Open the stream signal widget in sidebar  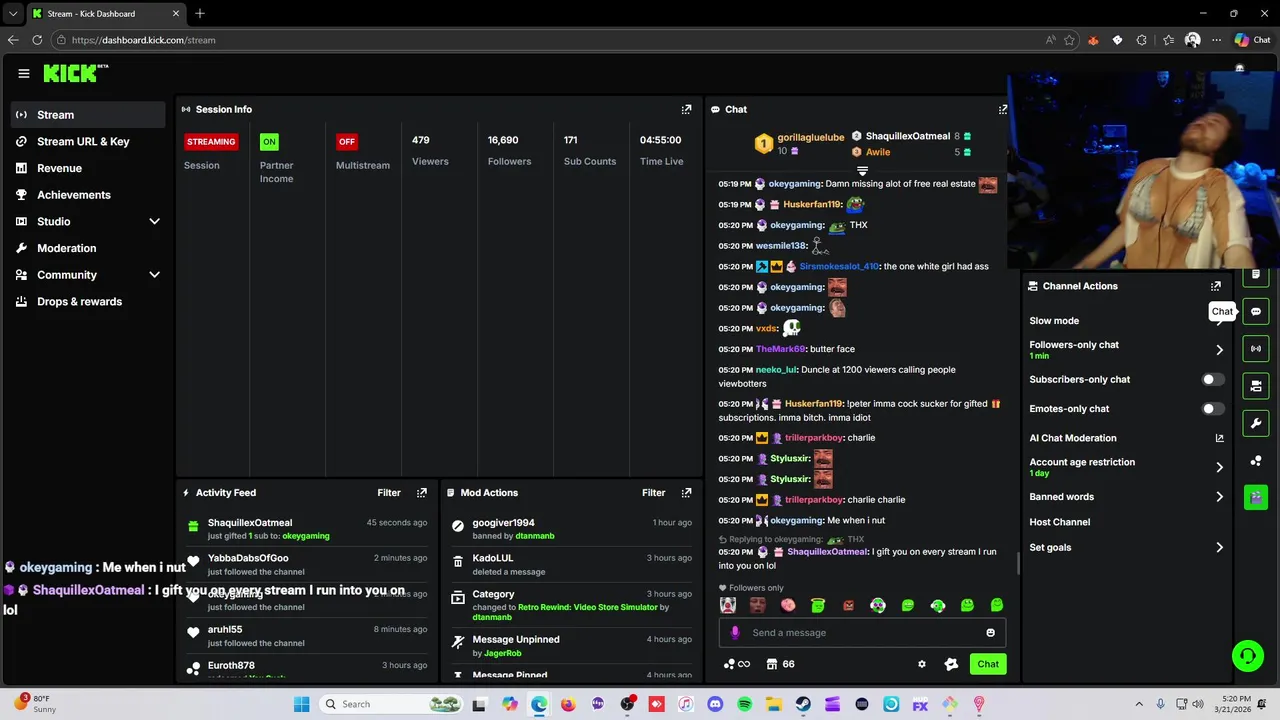coord(1256,349)
